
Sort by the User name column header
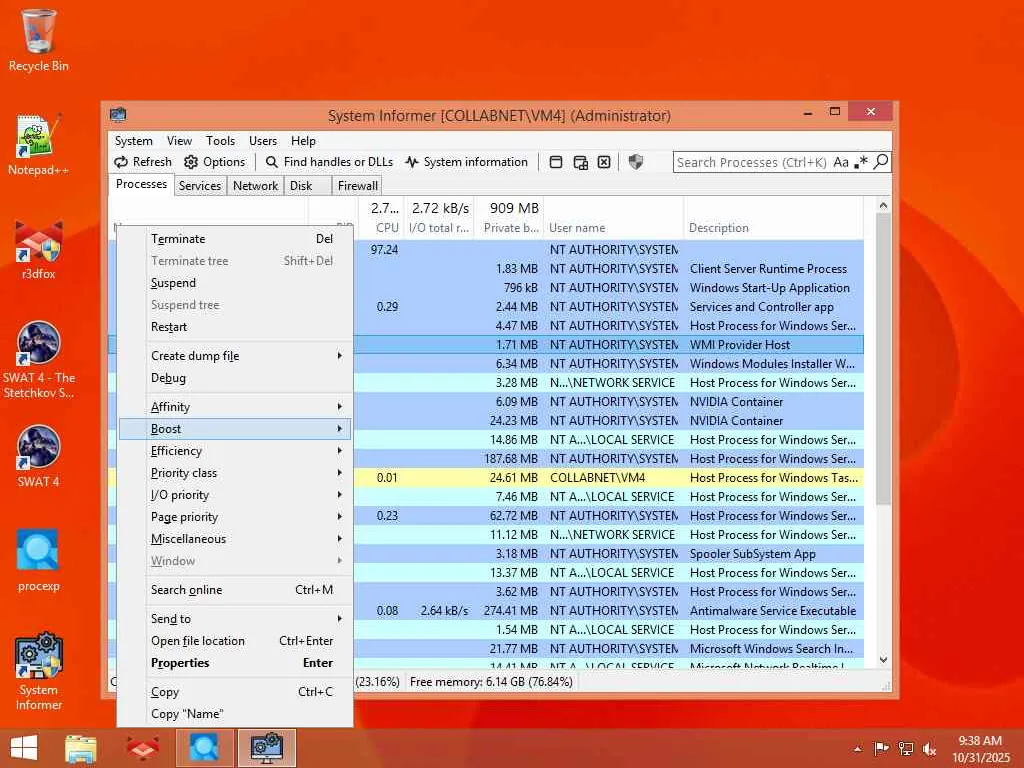point(614,218)
